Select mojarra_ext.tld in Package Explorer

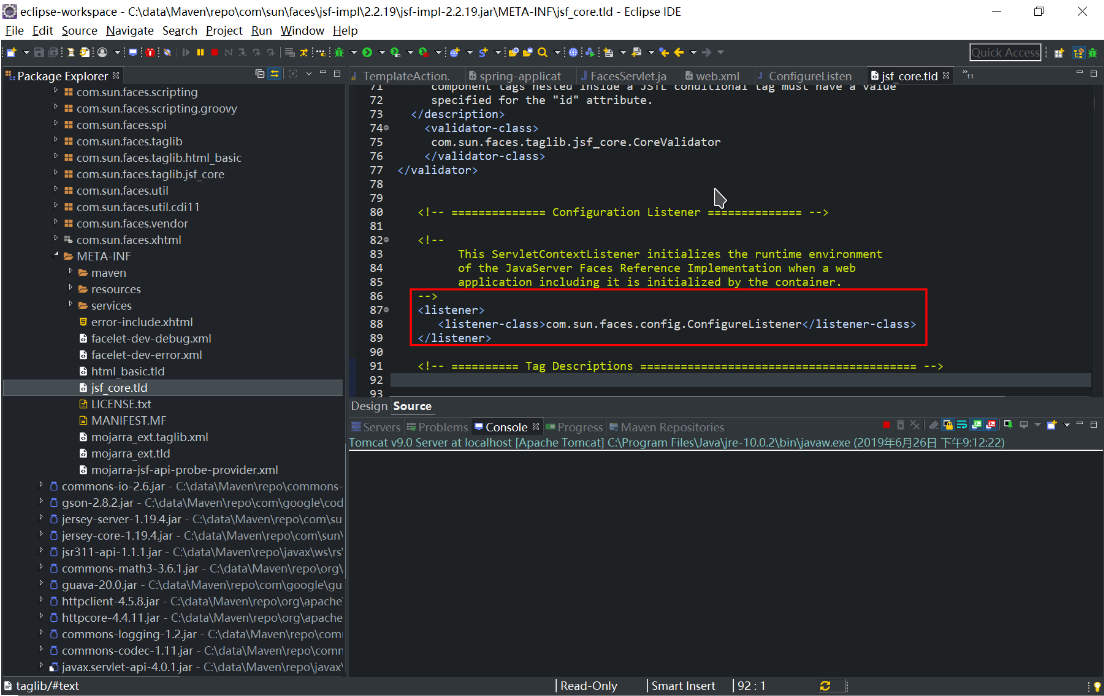point(130,453)
